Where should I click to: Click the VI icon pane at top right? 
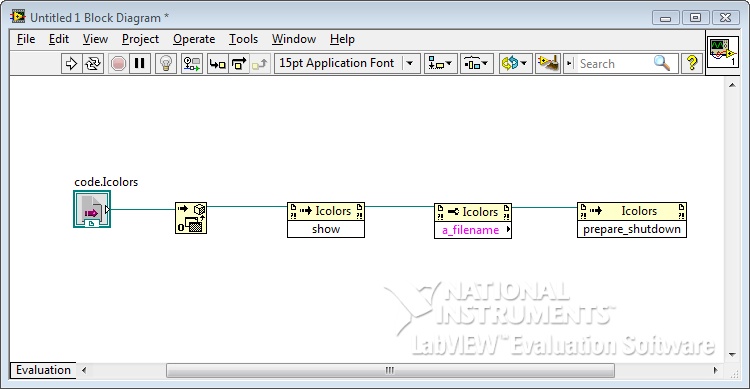[x=723, y=51]
